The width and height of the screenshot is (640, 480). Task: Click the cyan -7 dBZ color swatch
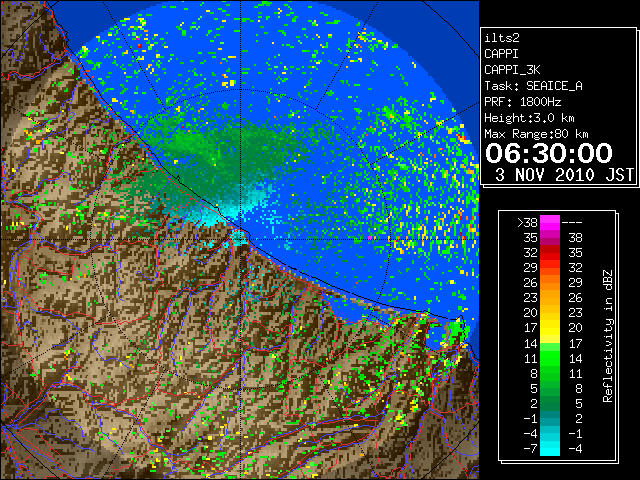(x=549, y=448)
